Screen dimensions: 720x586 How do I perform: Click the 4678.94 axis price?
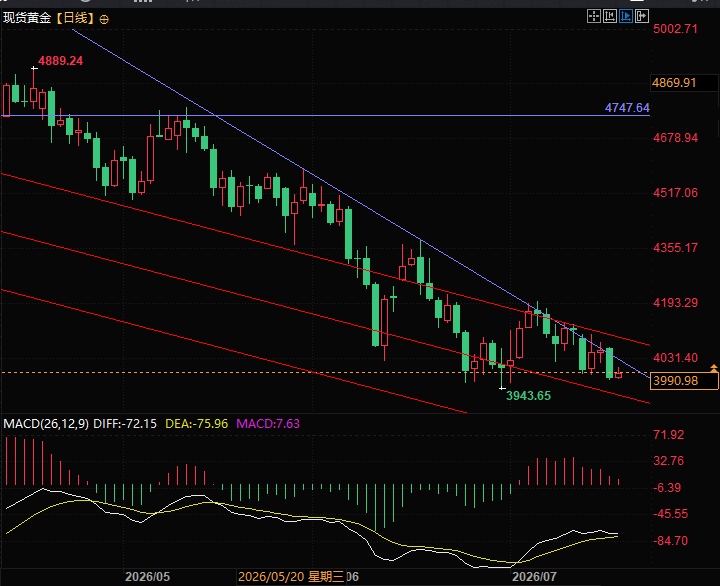point(675,138)
